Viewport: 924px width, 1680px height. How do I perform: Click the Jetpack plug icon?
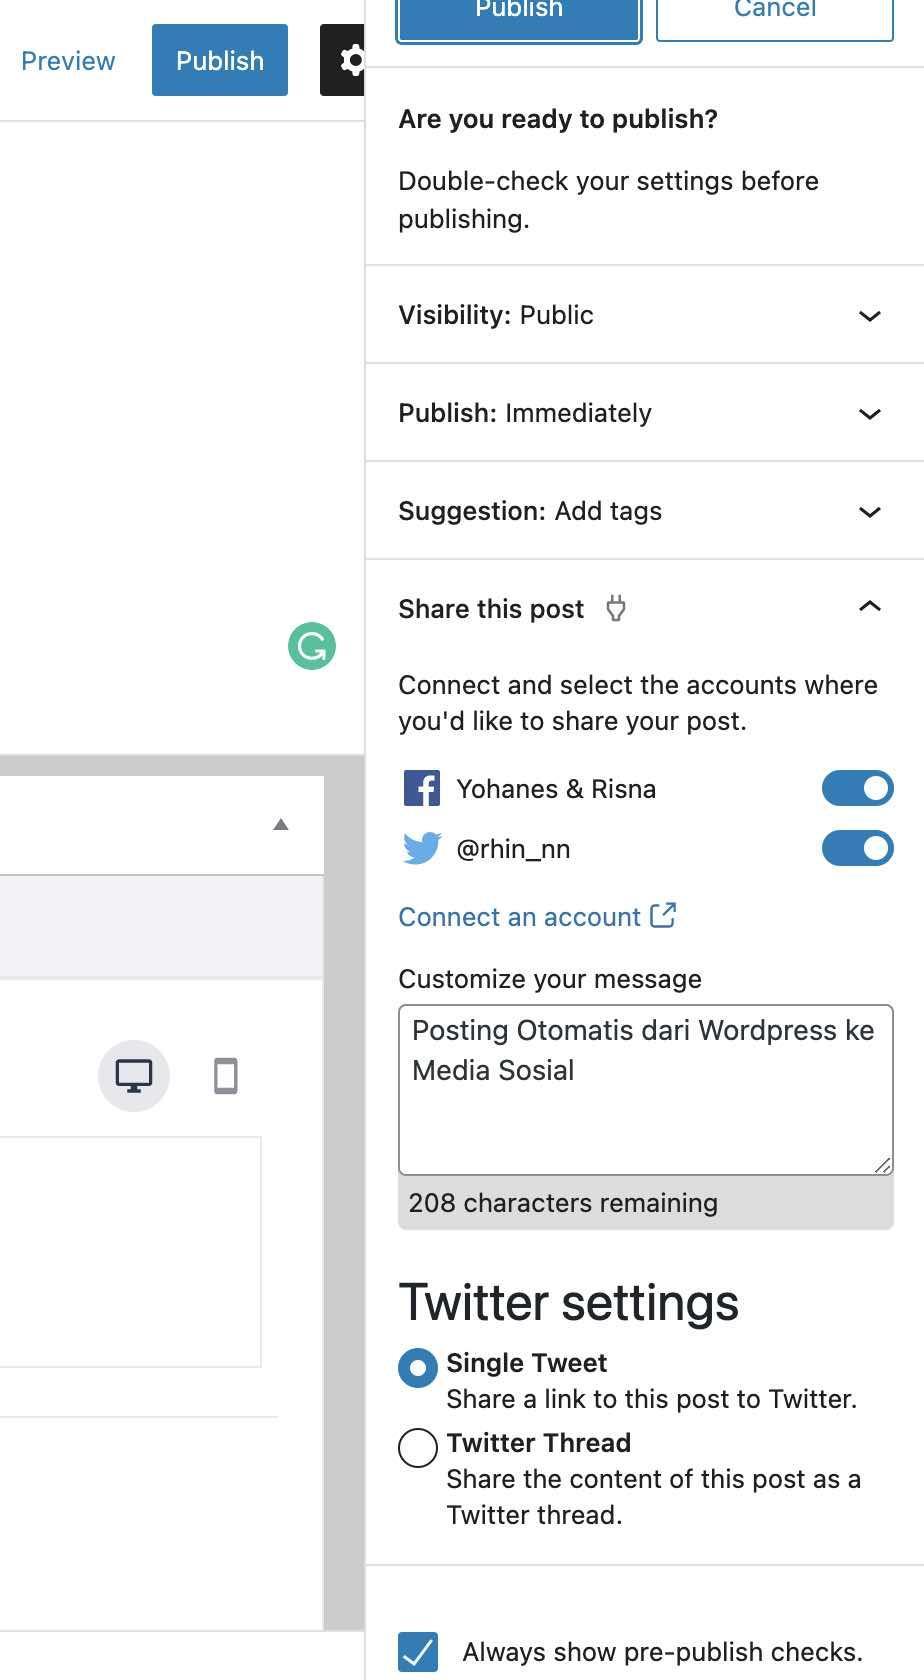click(x=616, y=608)
